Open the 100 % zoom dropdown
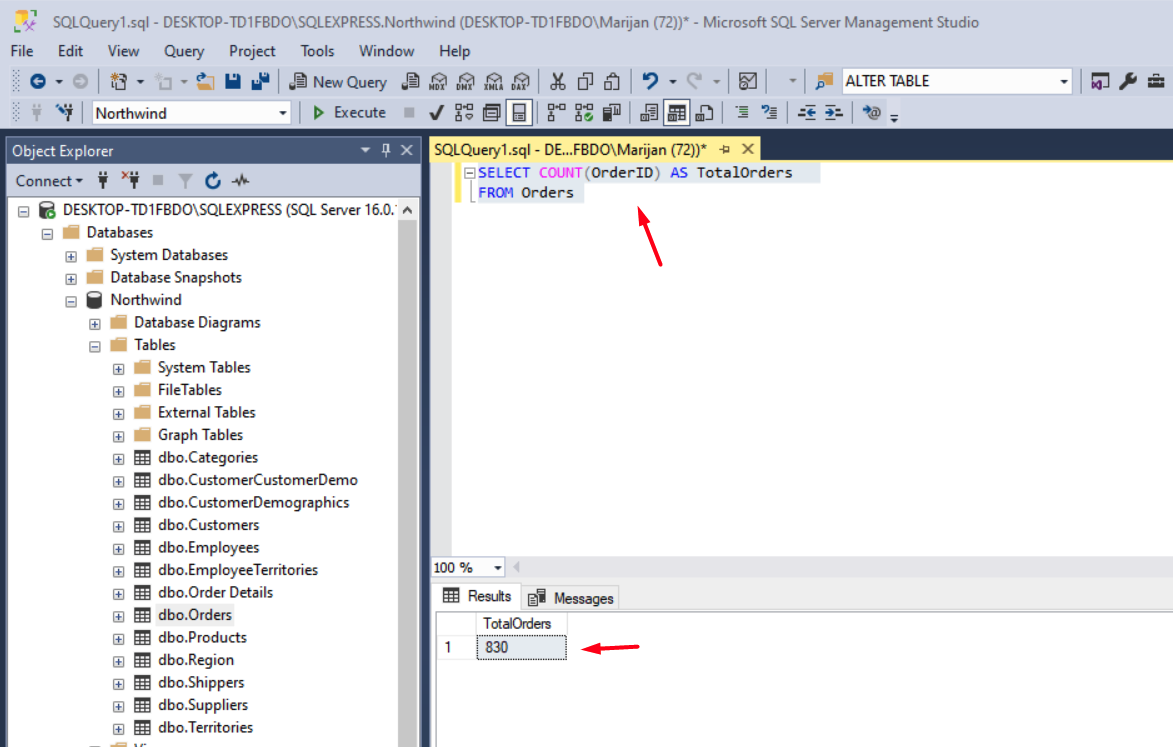 (497, 568)
